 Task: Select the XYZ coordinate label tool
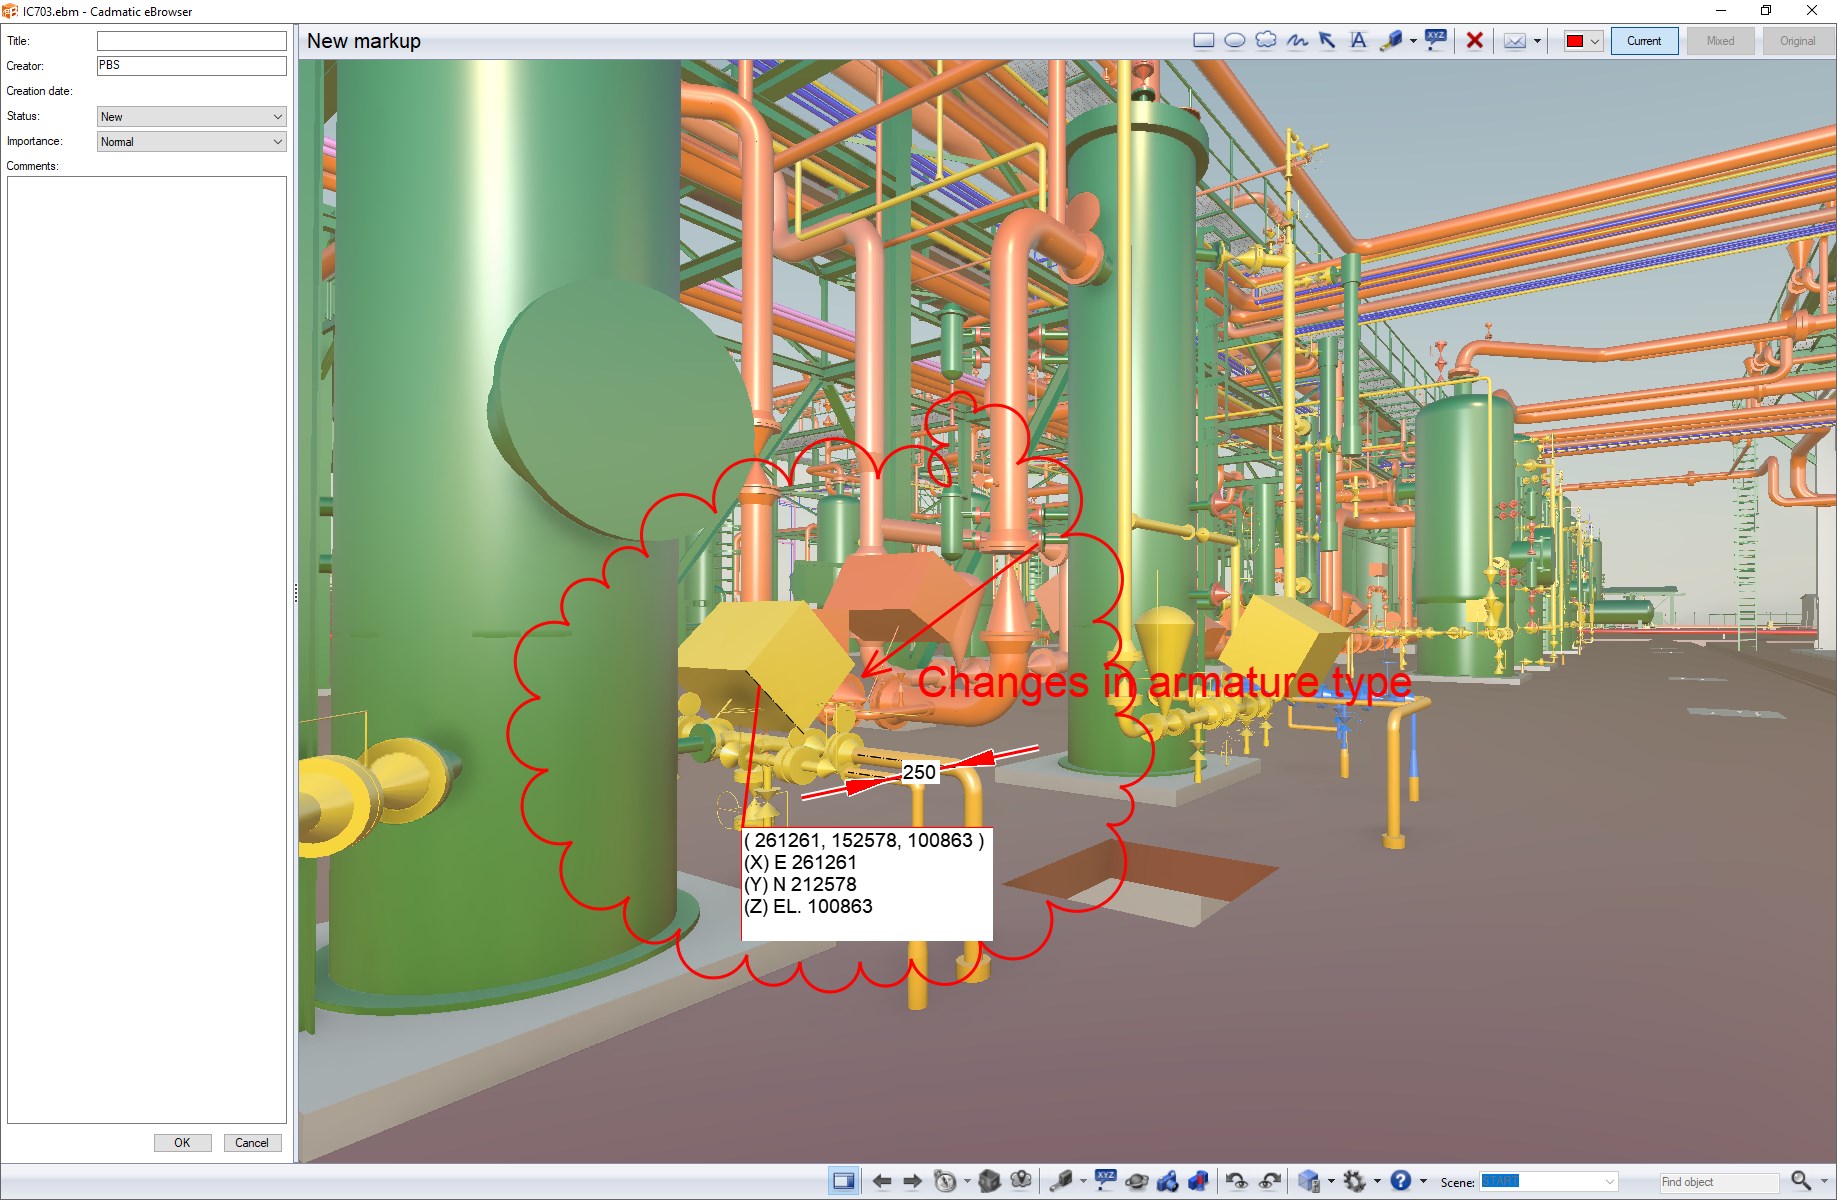(x=1436, y=40)
